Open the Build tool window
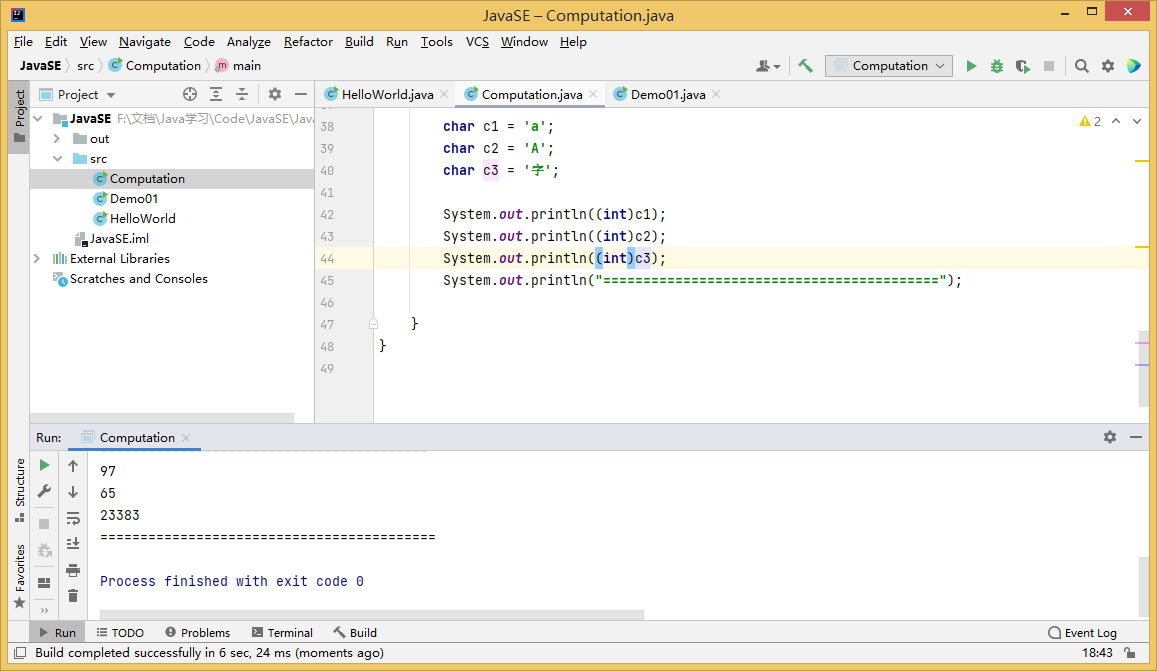Viewport: 1157px width, 671px height. pyautogui.click(x=355, y=633)
